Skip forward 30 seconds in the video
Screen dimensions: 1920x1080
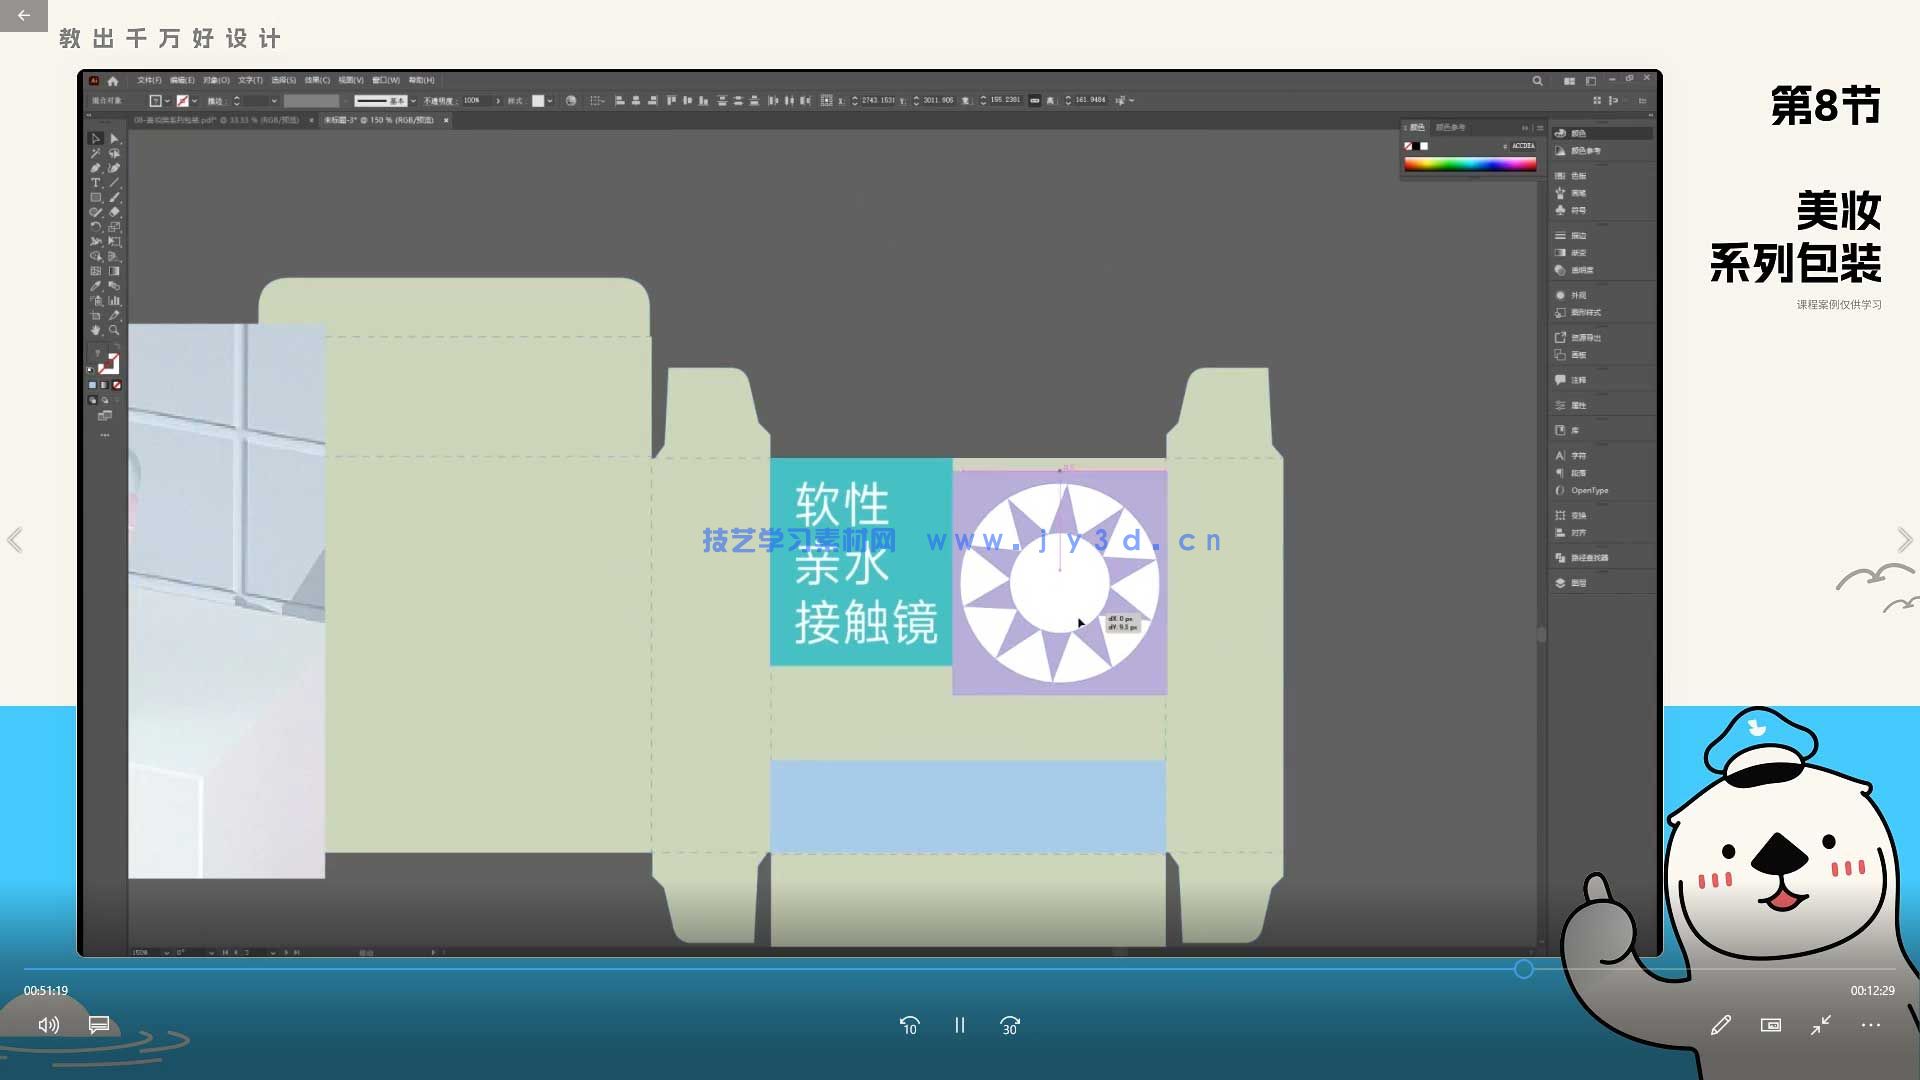(x=1009, y=1025)
